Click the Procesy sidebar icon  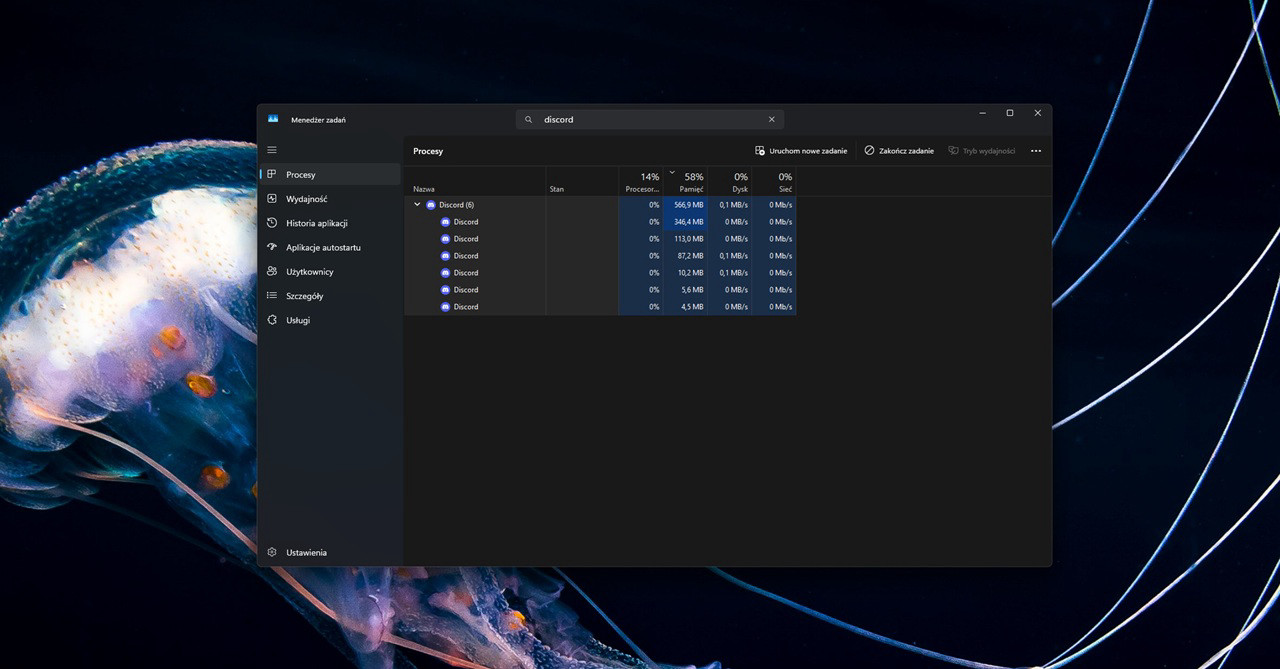[272, 175]
